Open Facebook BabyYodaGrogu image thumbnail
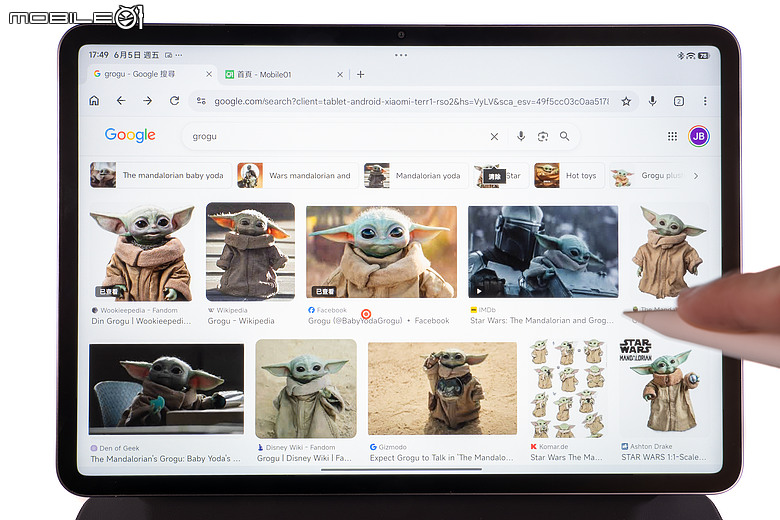The height and width of the screenshot is (520, 780). [x=381, y=252]
